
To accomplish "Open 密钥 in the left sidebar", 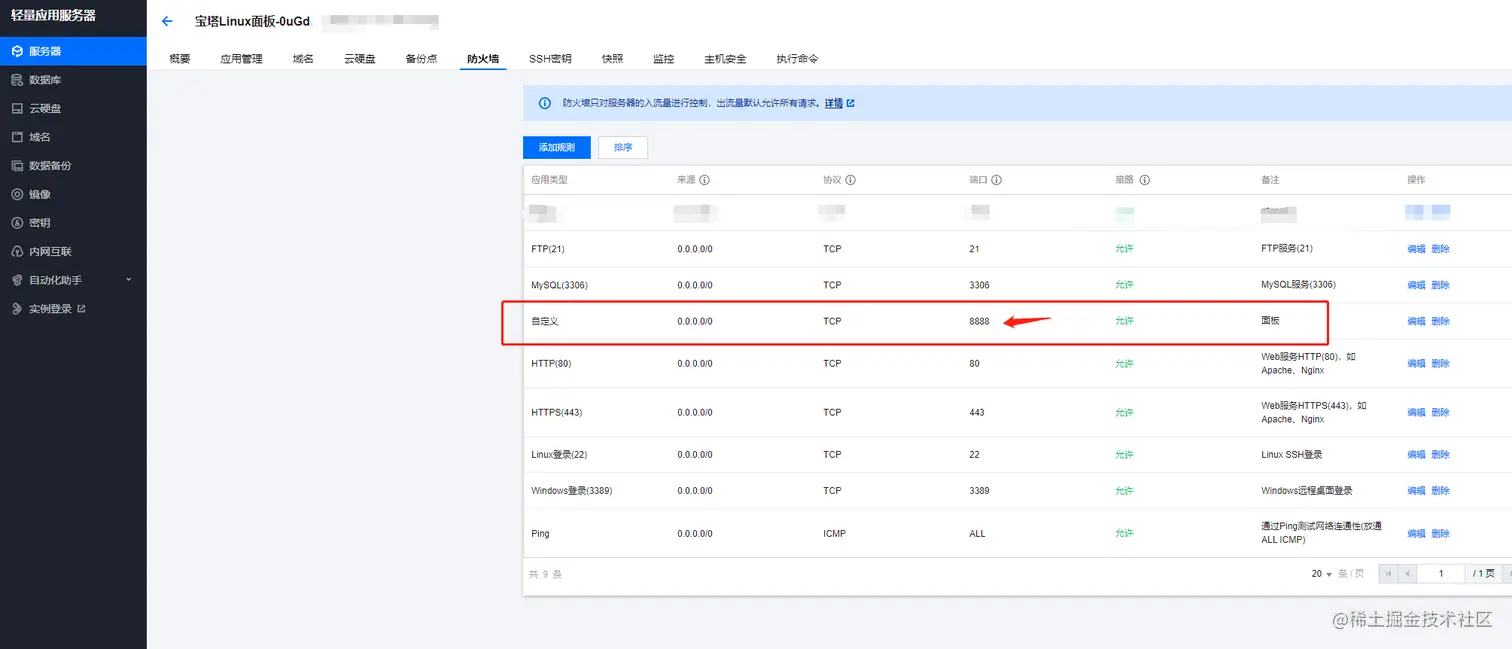I will pyautogui.click(x=73, y=223).
